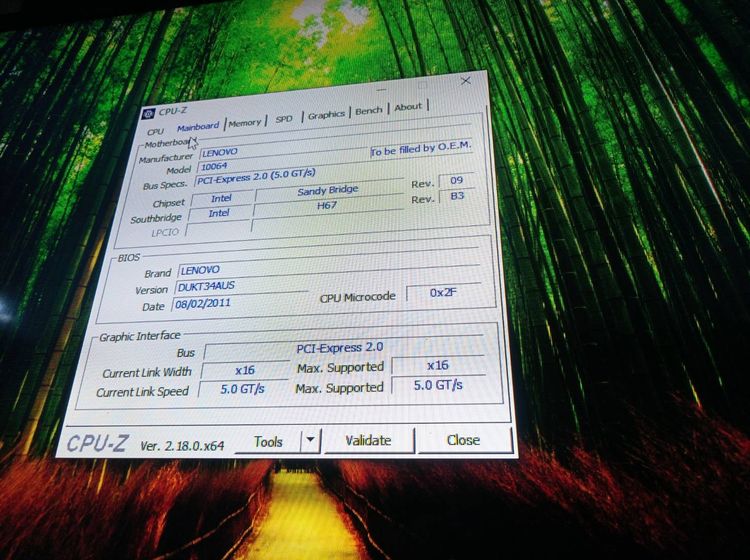
Task: Select the Mainboard tab
Action: 197,127
